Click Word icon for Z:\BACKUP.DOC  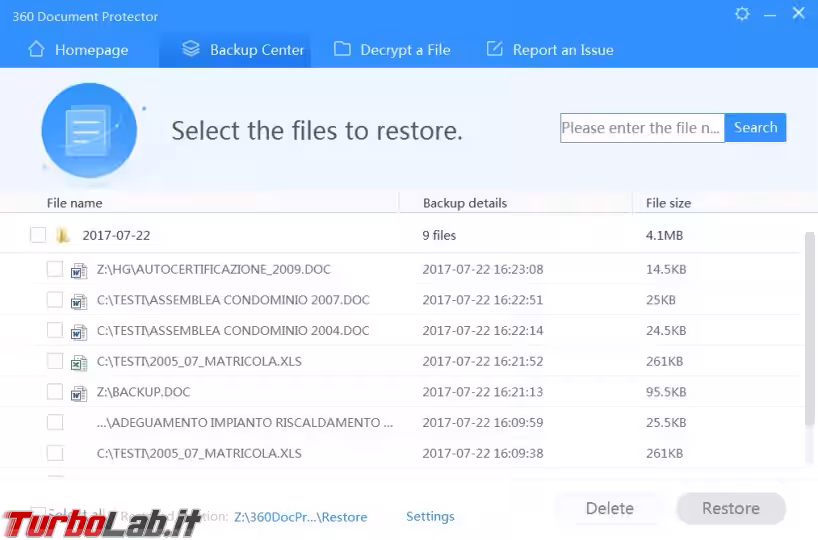click(x=79, y=393)
